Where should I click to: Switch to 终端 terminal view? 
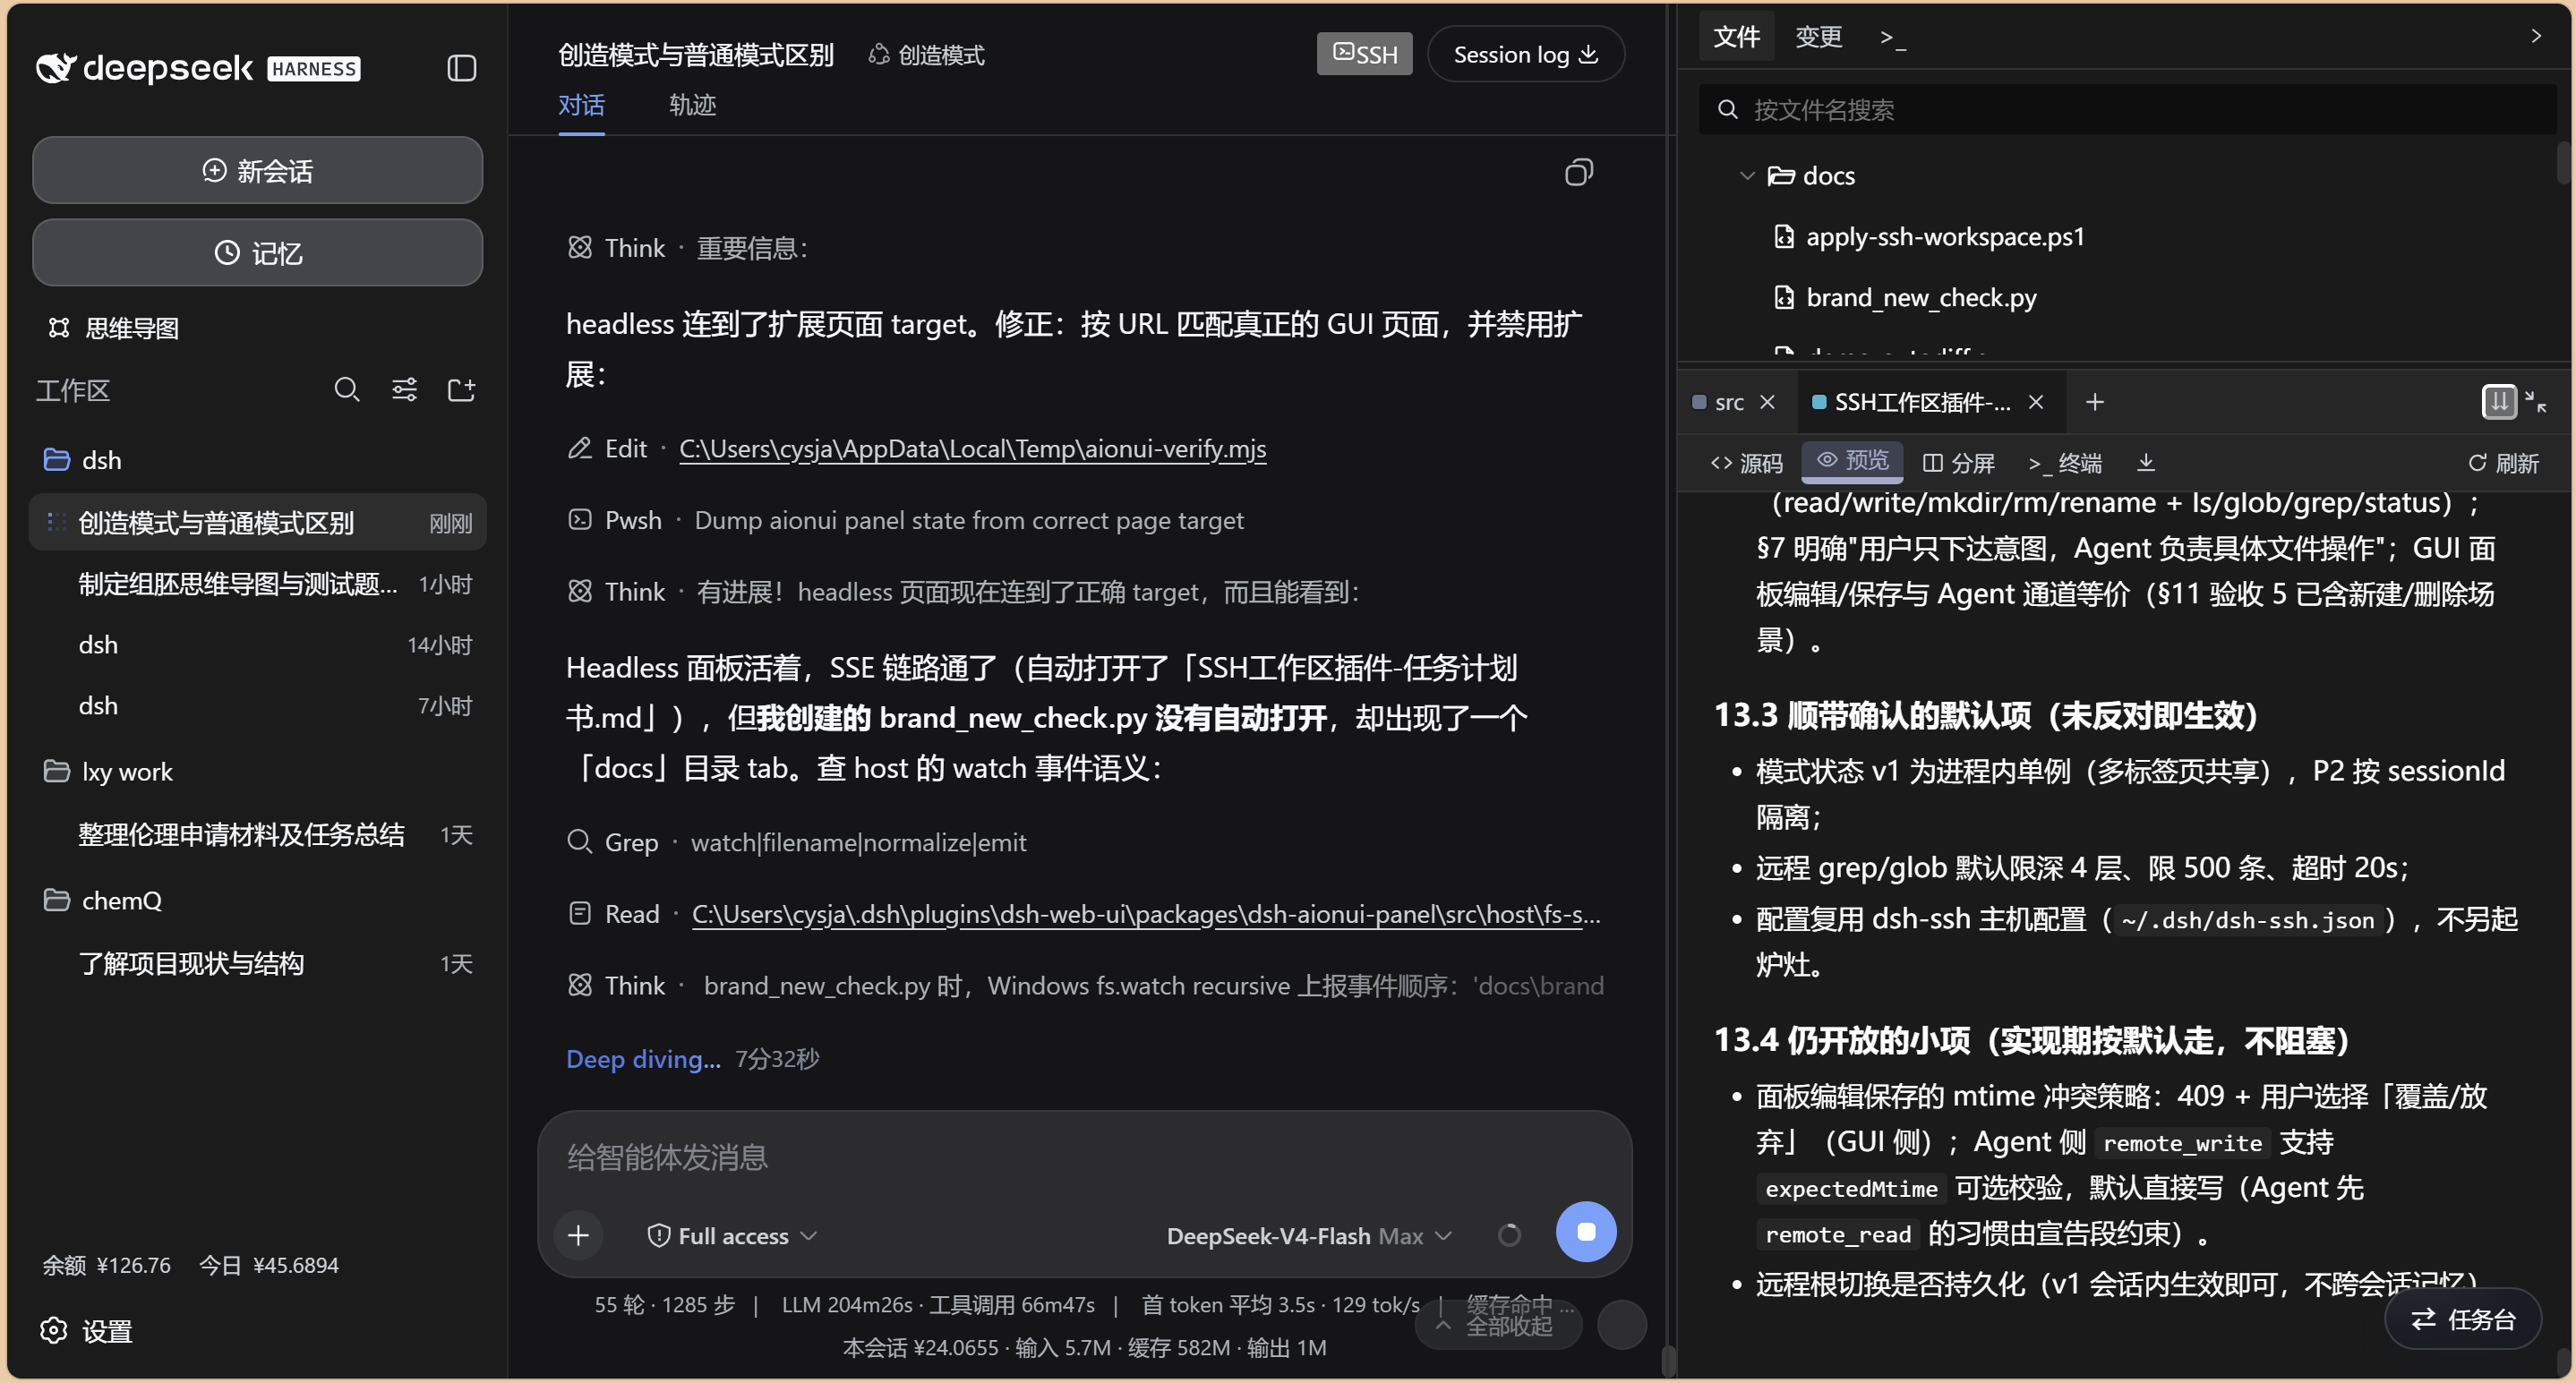click(2065, 463)
